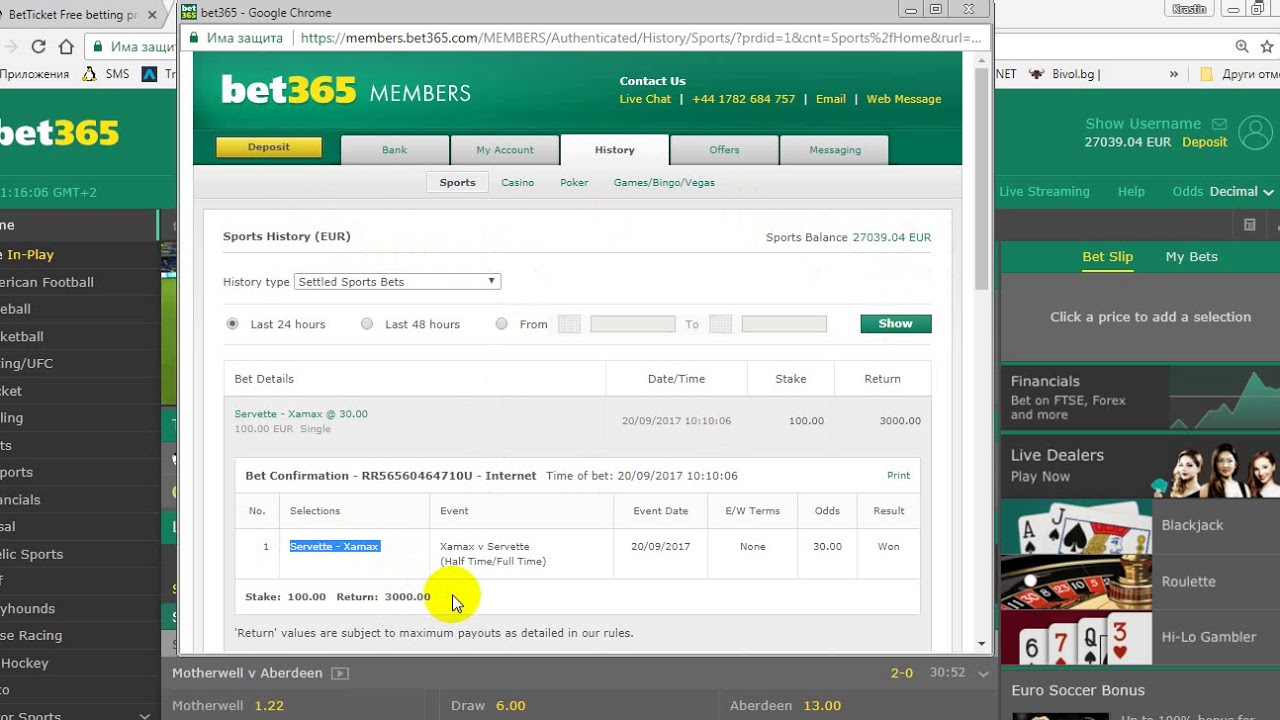Click the scrollbar down arrow in popup
The width and height of the screenshot is (1280, 720).
pos(981,644)
